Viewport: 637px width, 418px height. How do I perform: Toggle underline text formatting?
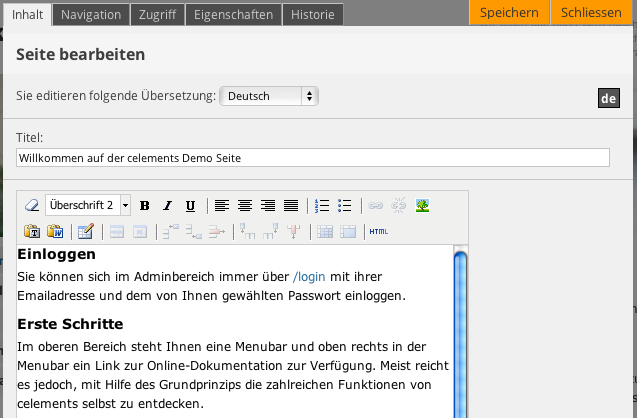tap(190, 206)
